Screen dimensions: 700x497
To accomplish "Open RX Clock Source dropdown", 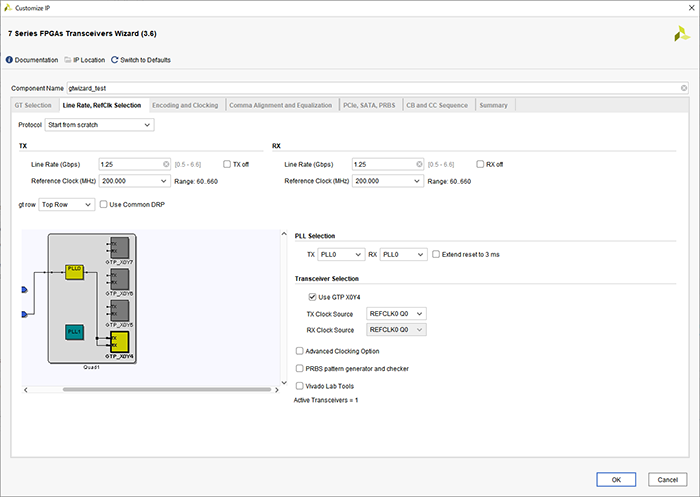I will [396, 330].
